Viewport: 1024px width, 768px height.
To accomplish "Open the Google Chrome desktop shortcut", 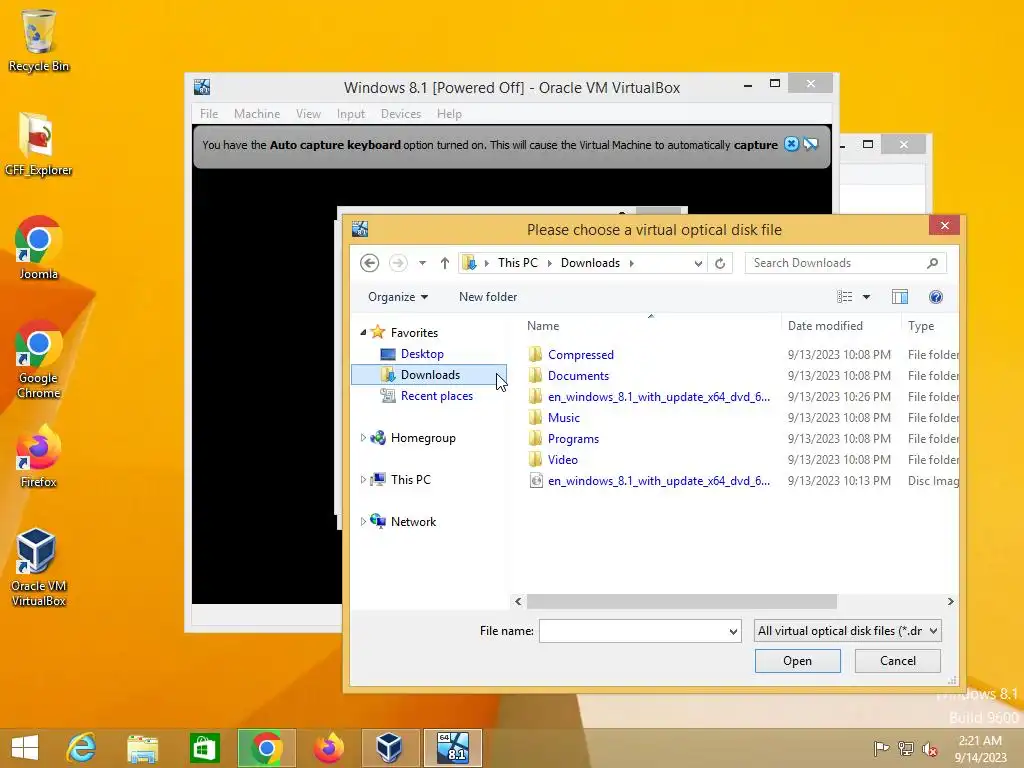I will 39,359.
